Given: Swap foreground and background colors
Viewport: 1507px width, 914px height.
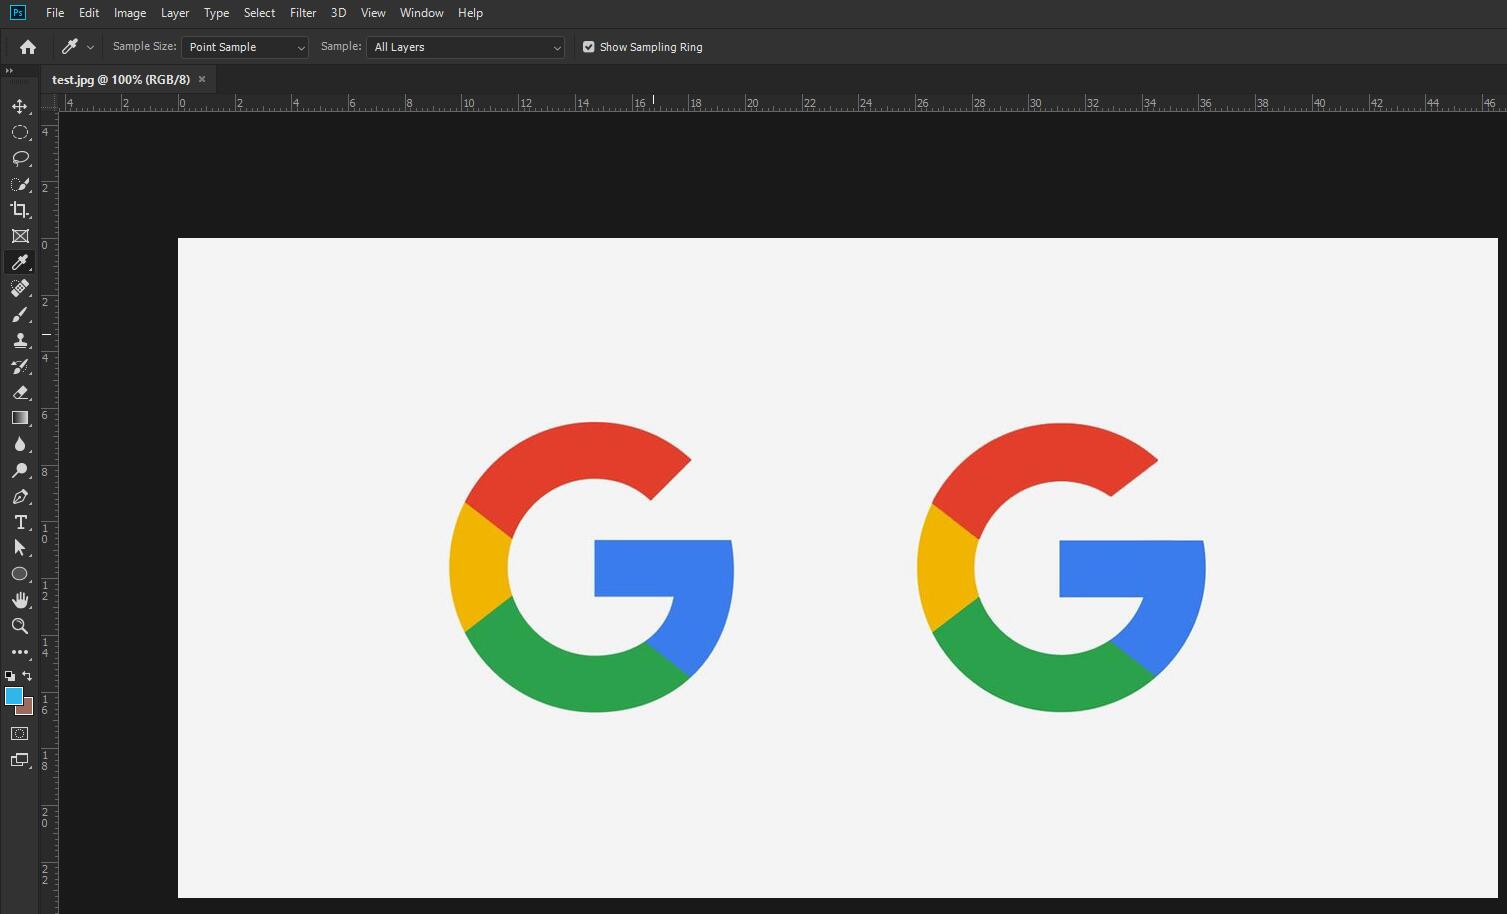Looking at the screenshot, I should pyautogui.click(x=29, y=676).
